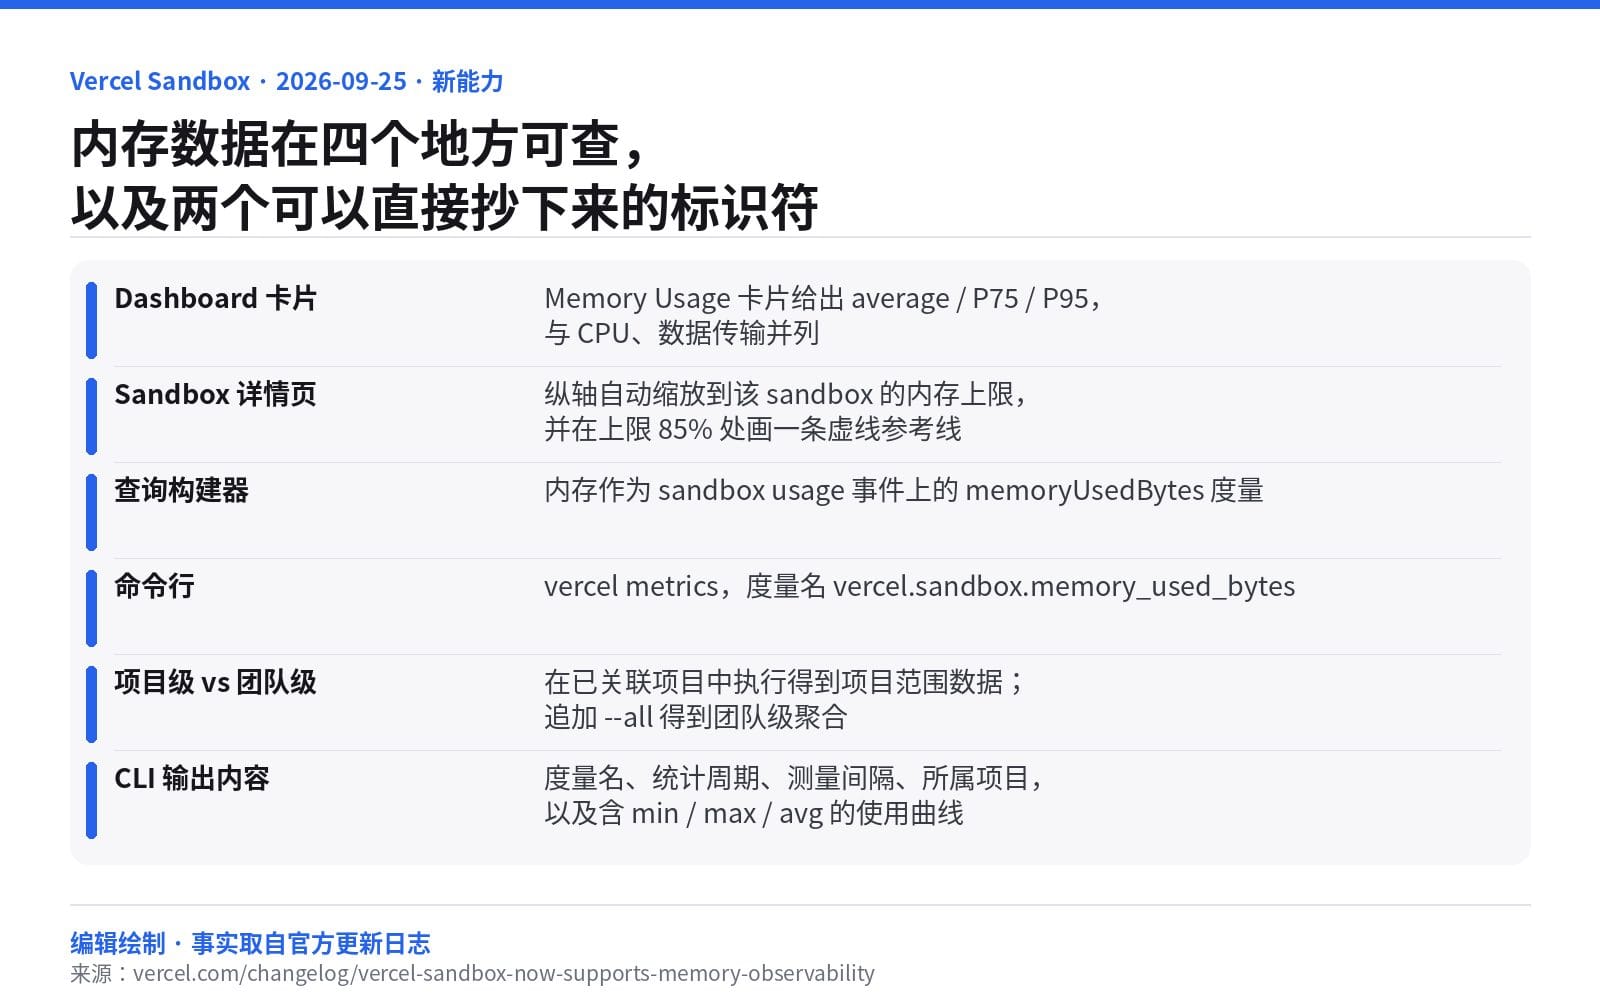Screen dimensions: 1600x1000
Task: Select the '项目级 vs 团队级' row label
Action: point(216,682)
